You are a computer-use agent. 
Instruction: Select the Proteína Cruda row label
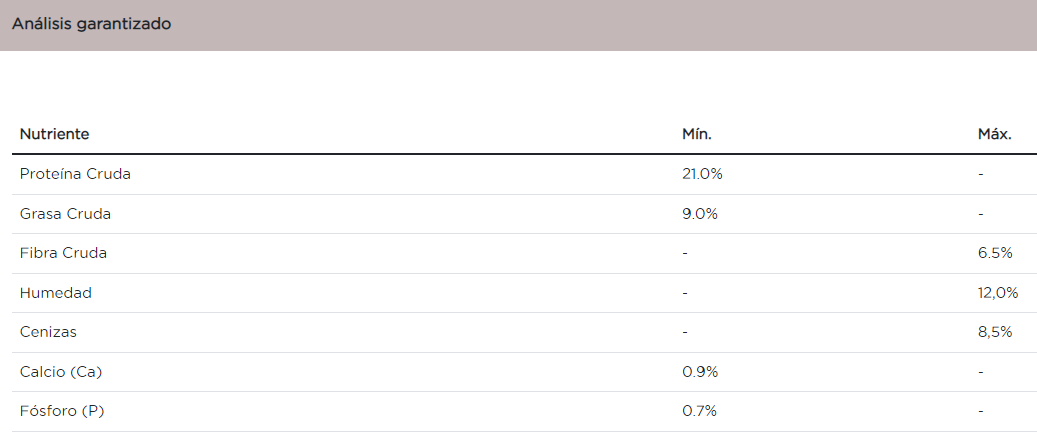[75, 174]
